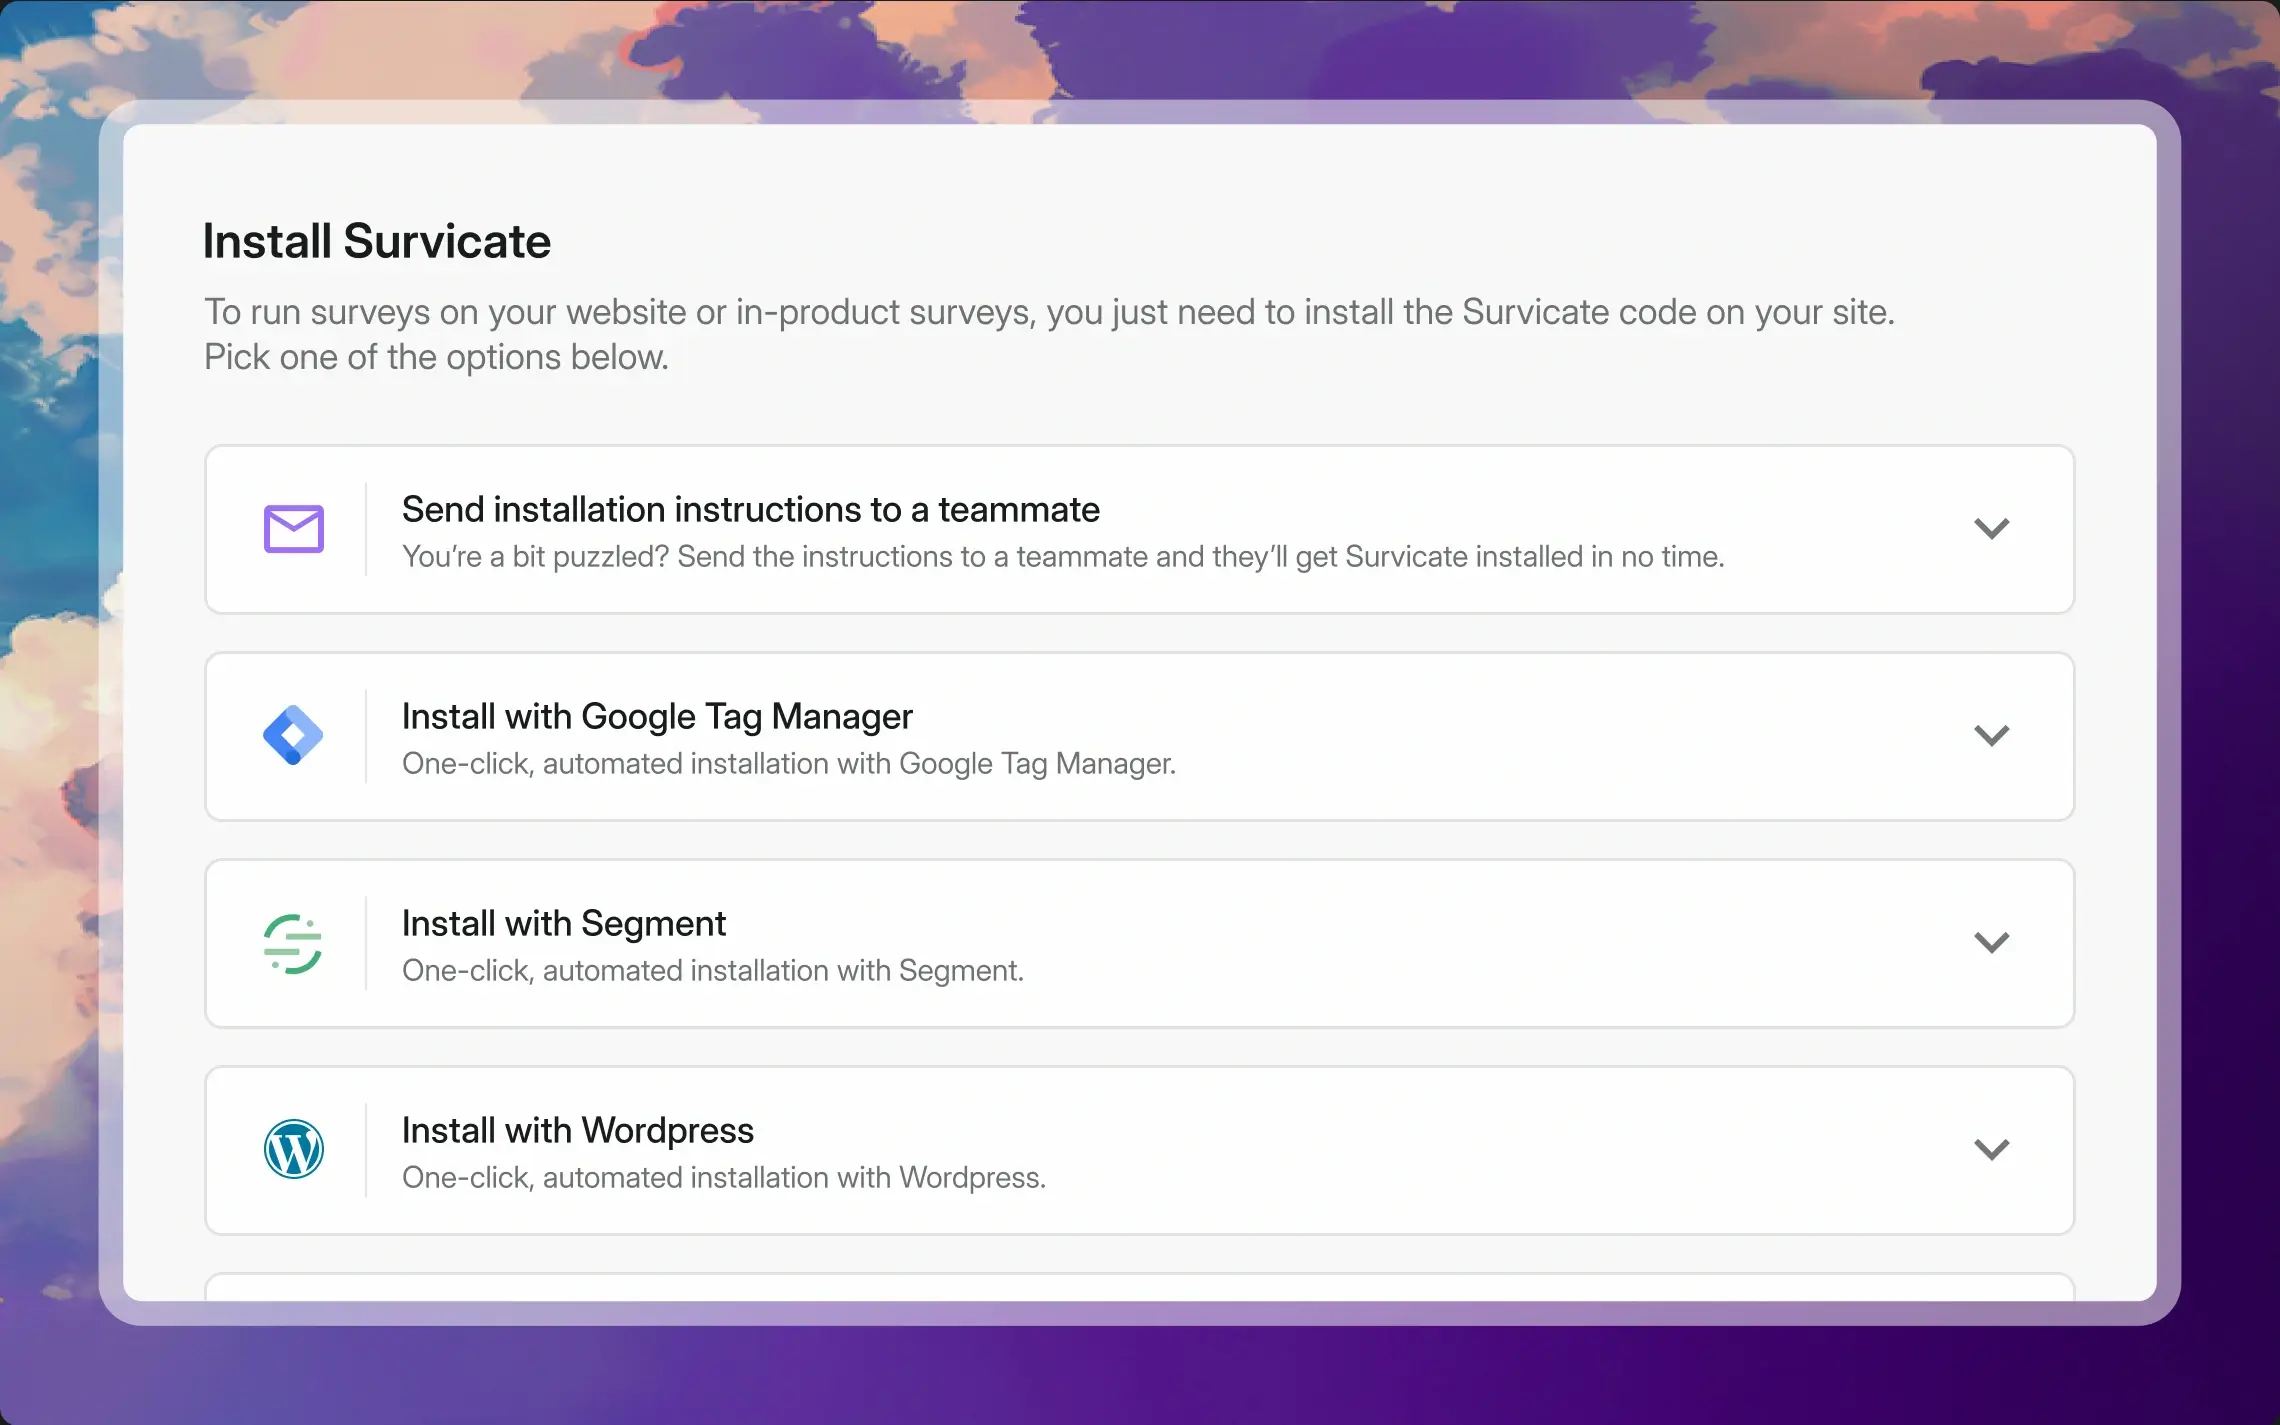The image size is (2280, 1425).
Task: Click the 'automated installation with Wordpress' description
Action: coord(723,1178)
